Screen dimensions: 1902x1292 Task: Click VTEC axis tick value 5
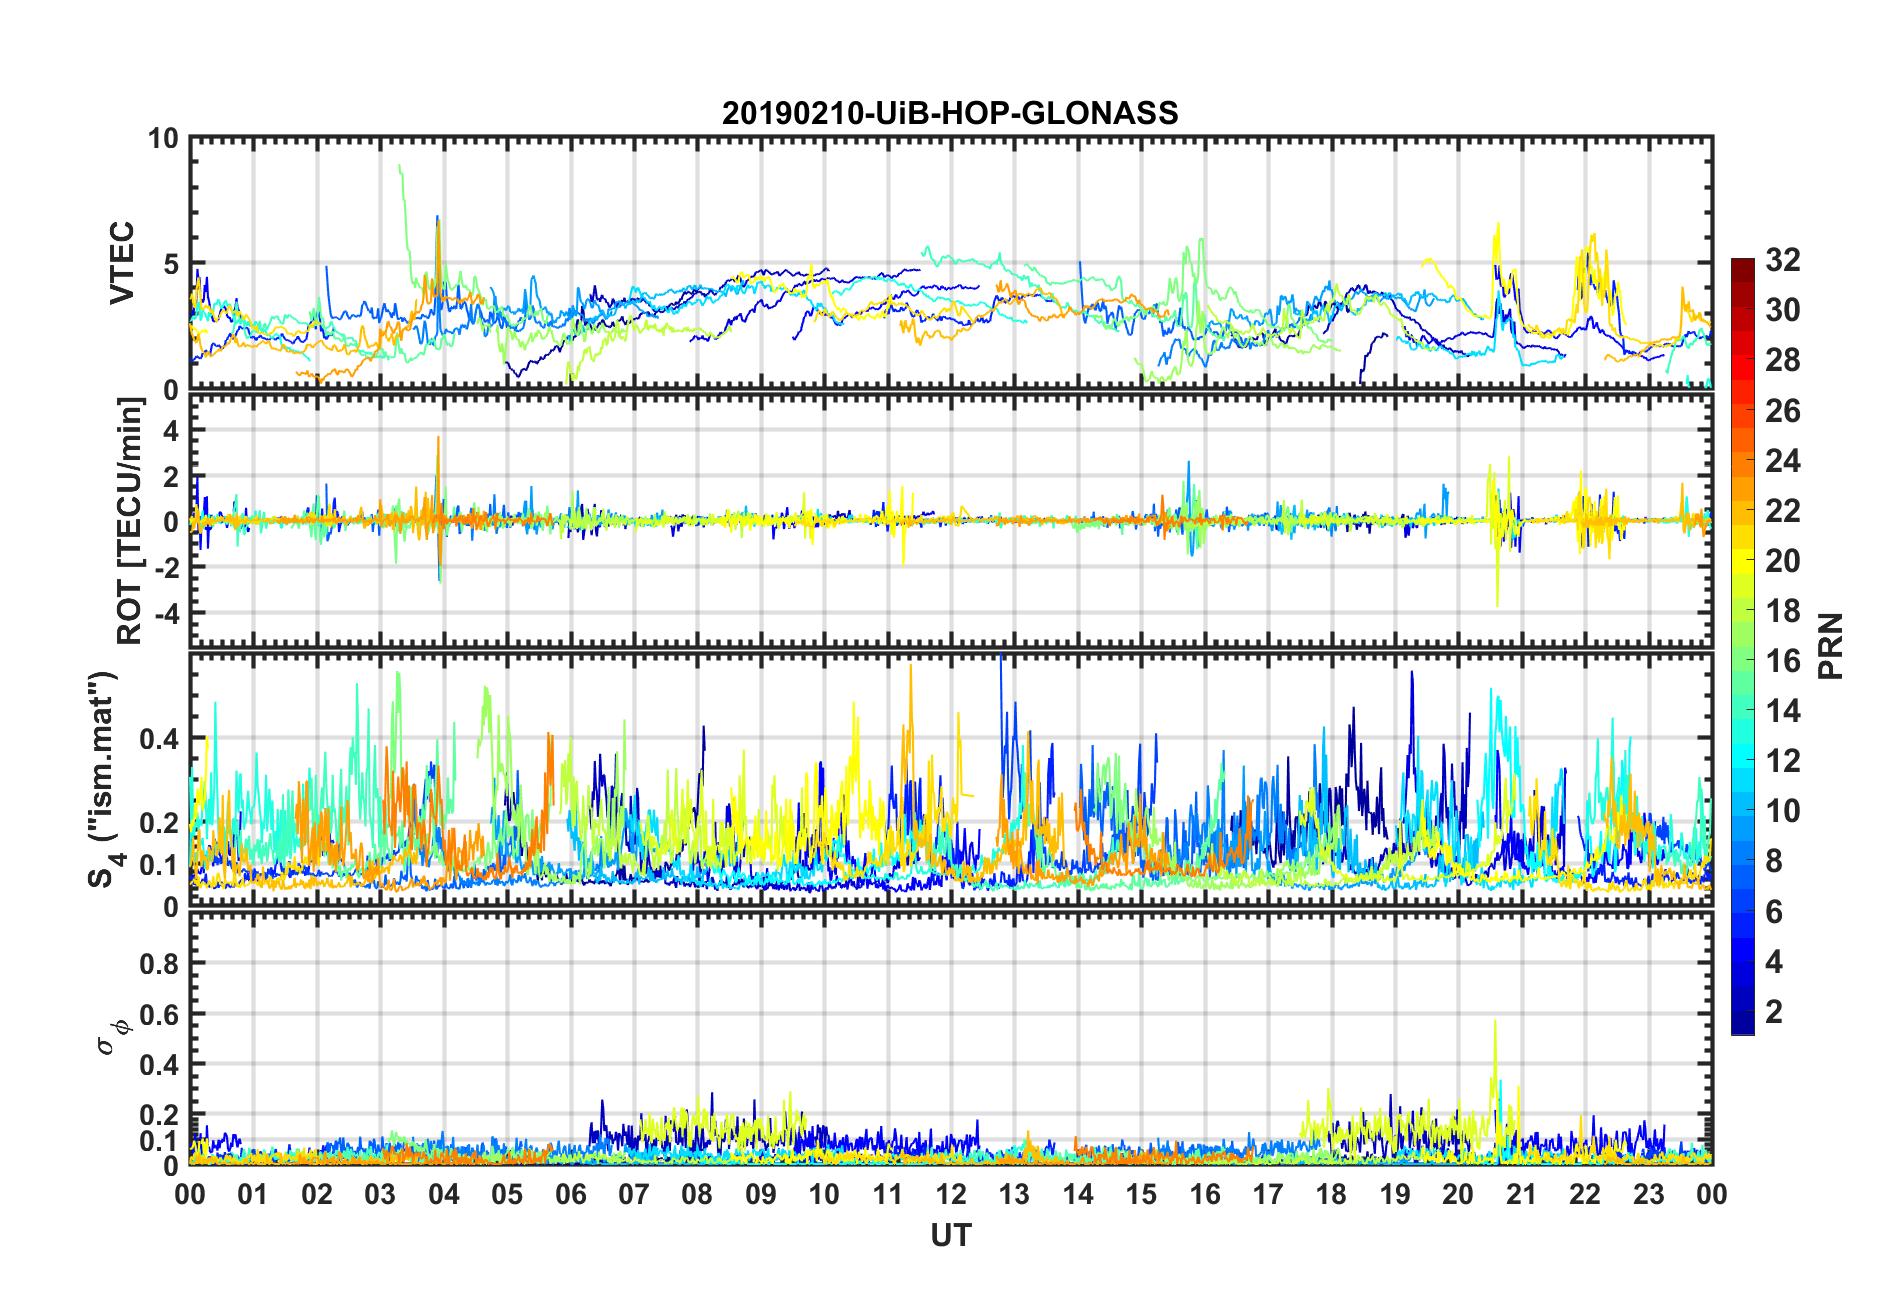pos(172,264)
